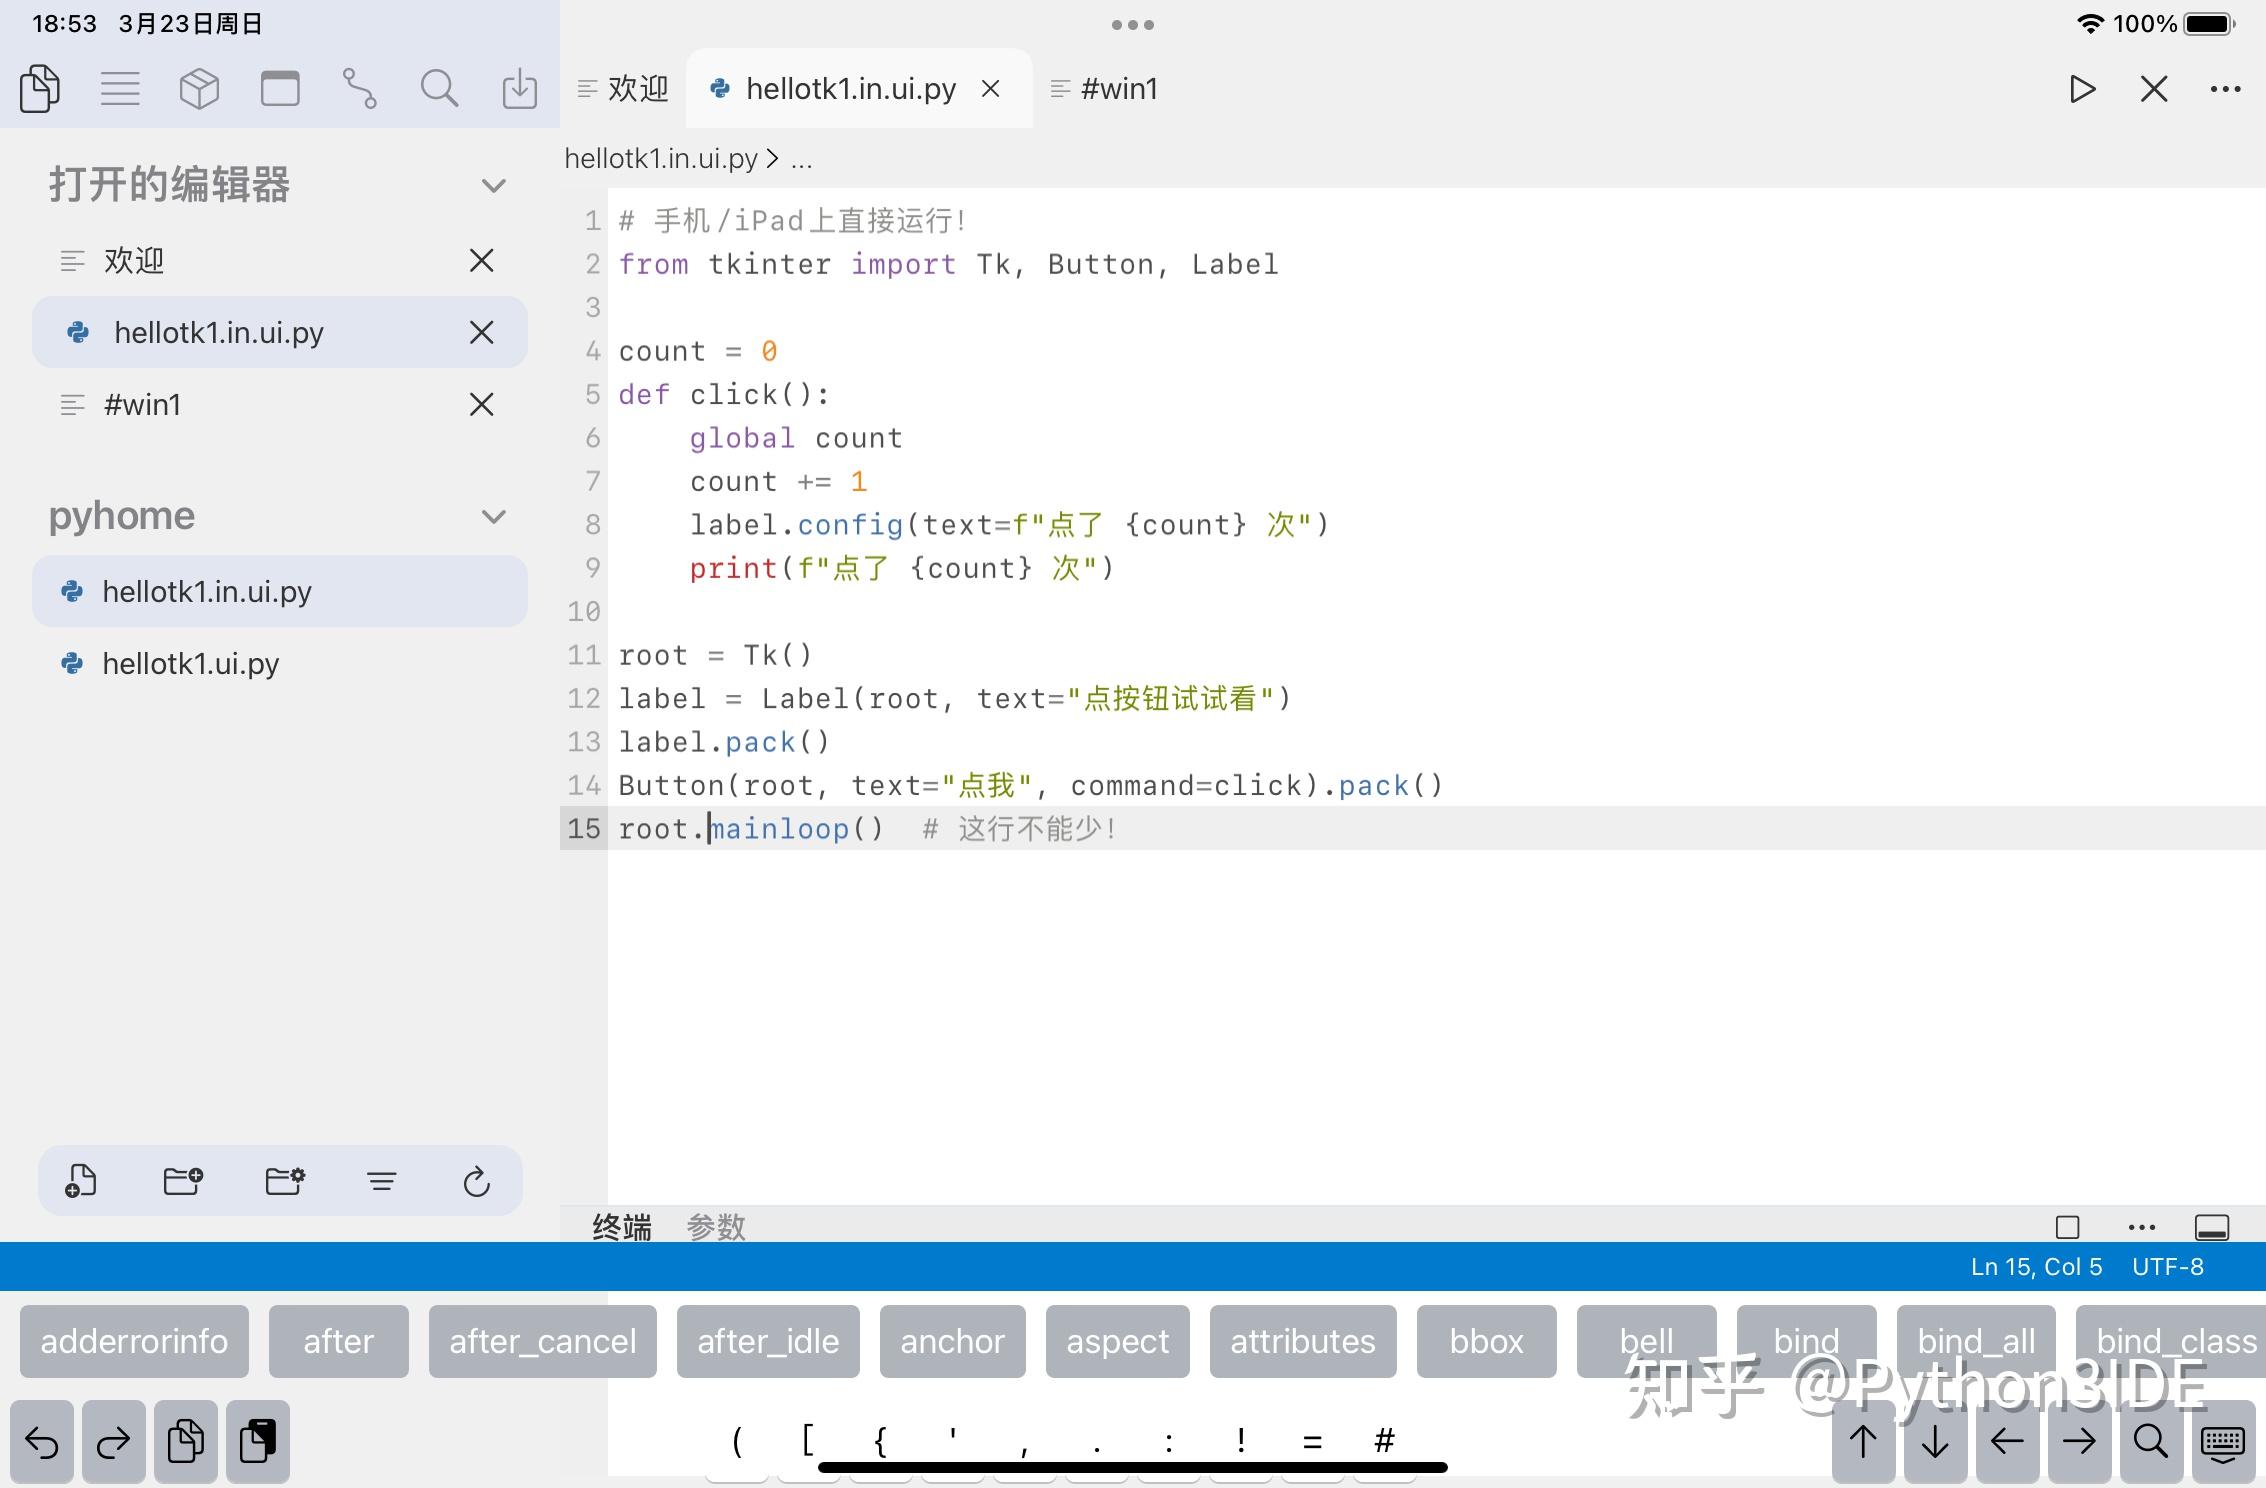
Task: Dismiss the on-screen keyboard
Action: 2222,1442
